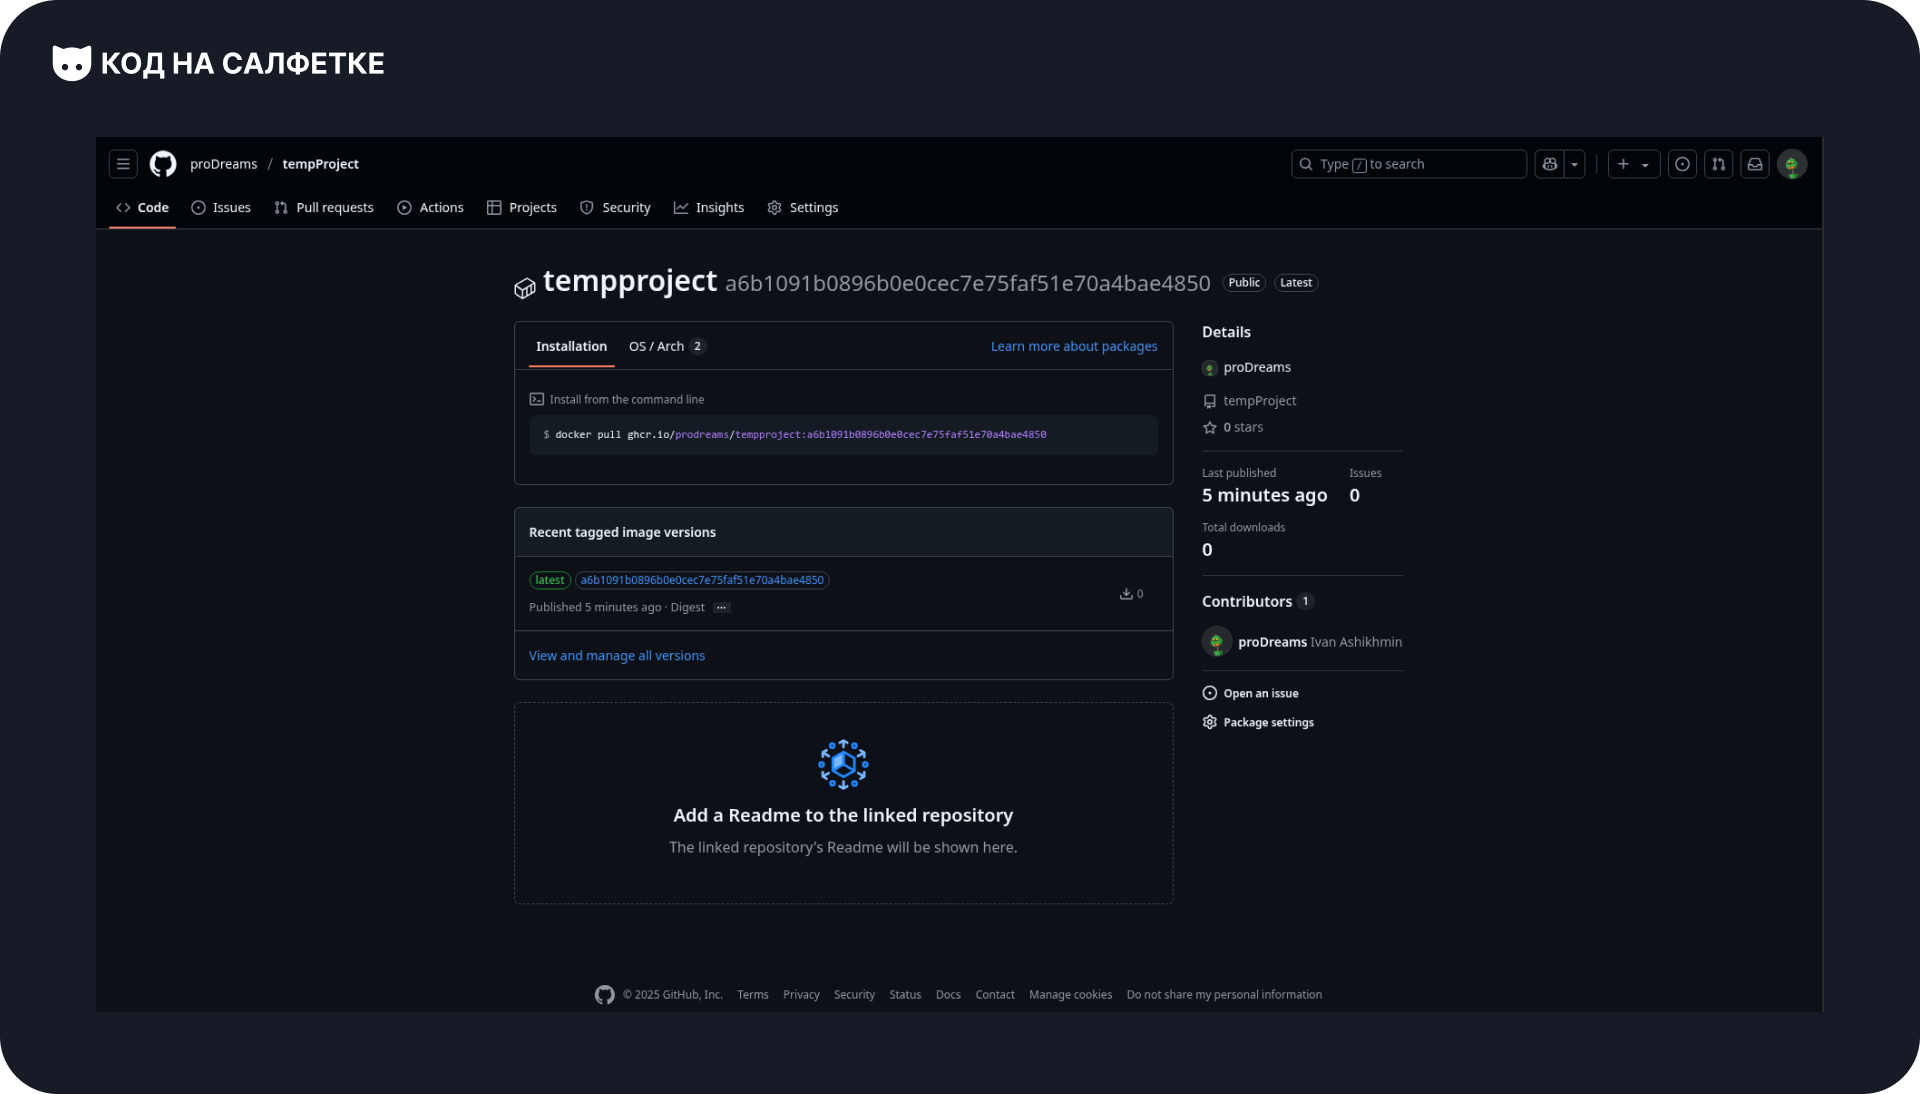1920x1094 pixels.
Task: Click the package cube icon by title
Action: (x=525, y=289)
